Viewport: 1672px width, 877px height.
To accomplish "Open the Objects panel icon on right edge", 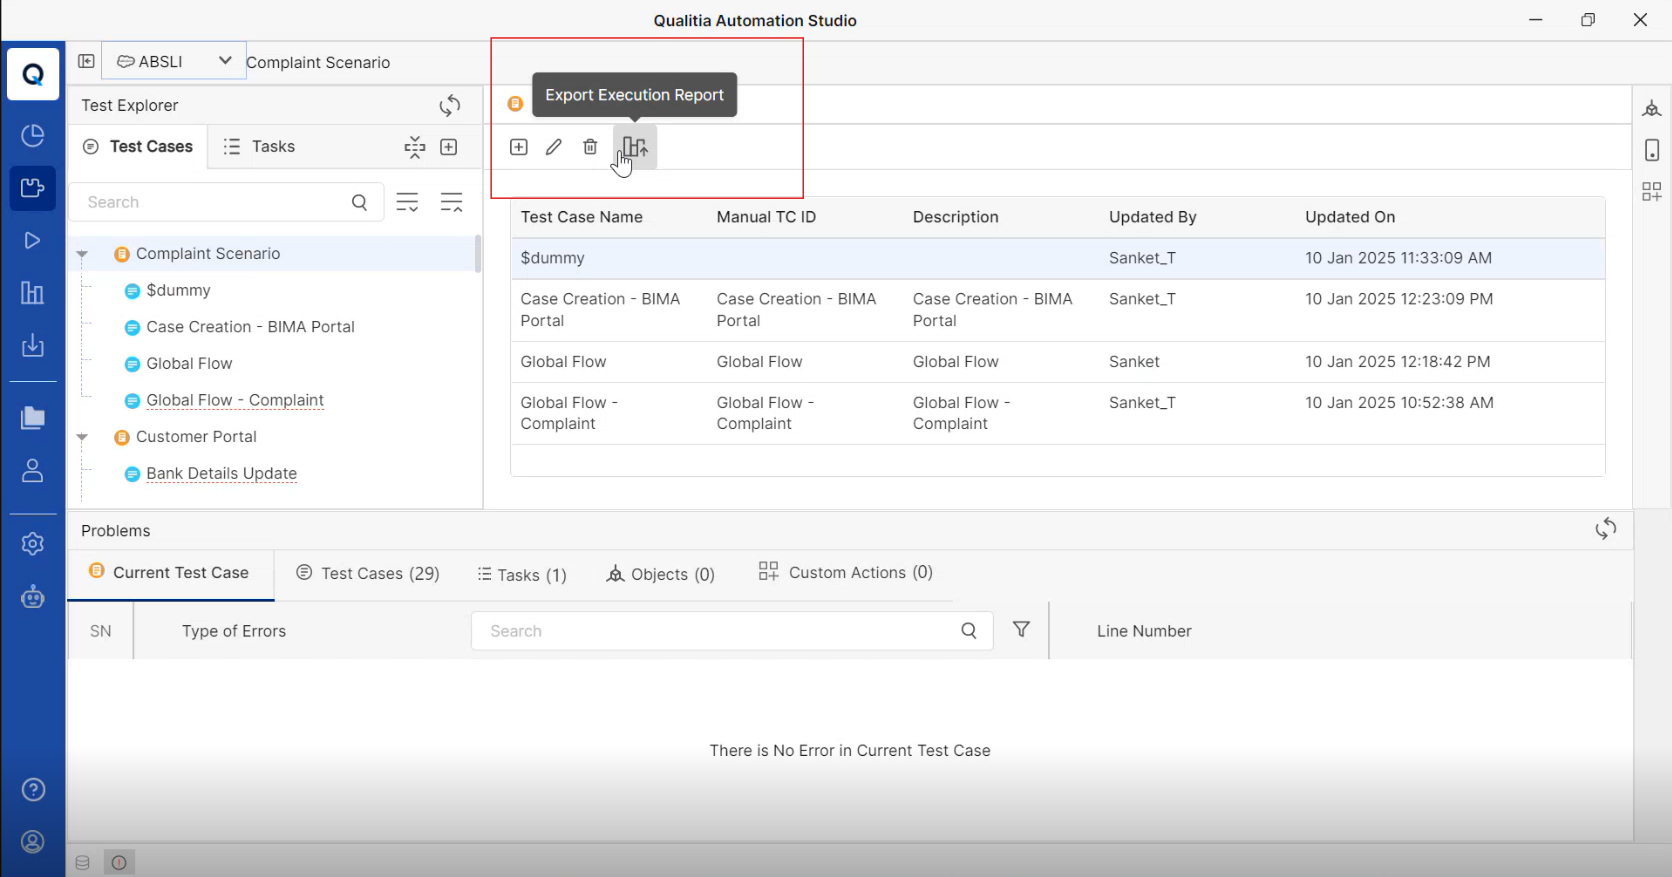I will coord(1652,108).
